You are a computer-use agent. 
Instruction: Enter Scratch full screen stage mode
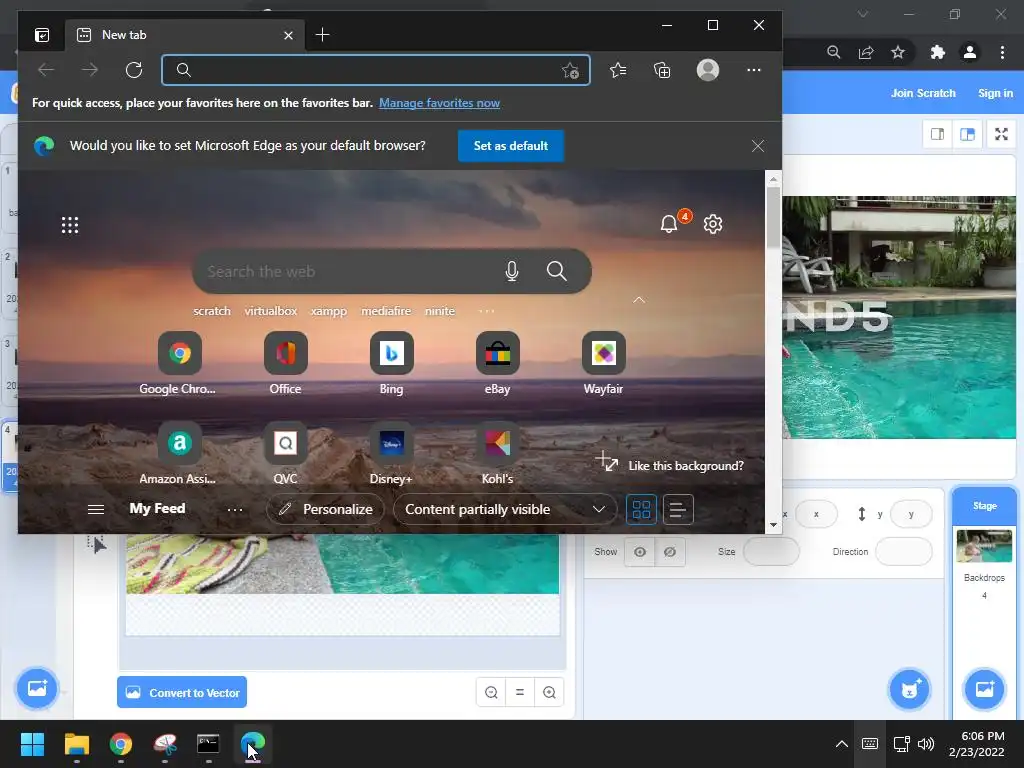(x=1001, y=135)
